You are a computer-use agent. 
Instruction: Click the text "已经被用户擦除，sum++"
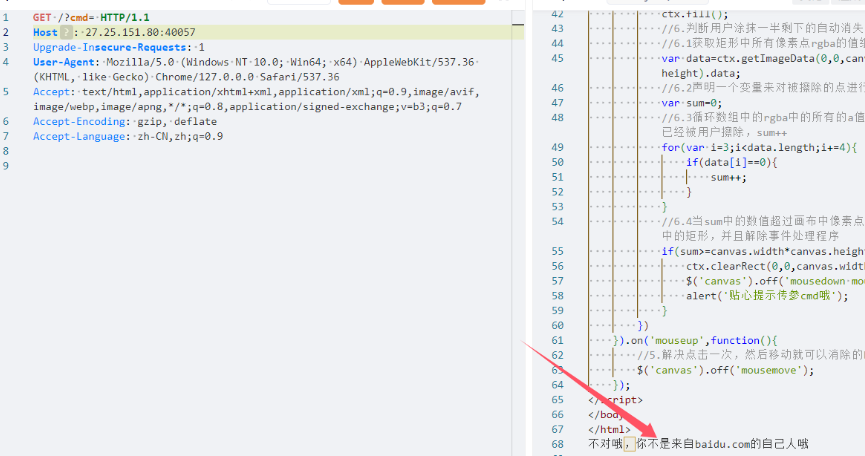tap(724, 133)
